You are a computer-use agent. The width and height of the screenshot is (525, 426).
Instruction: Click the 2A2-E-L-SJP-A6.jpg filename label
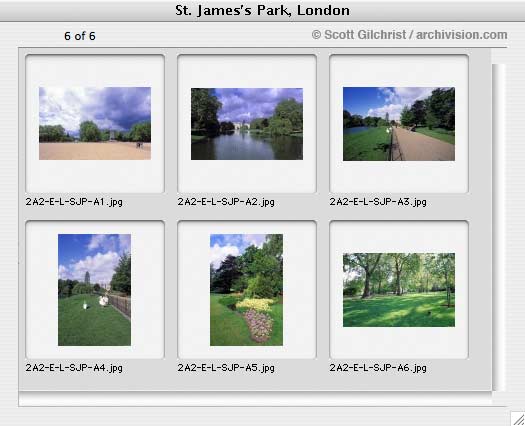tap(378, 368)
